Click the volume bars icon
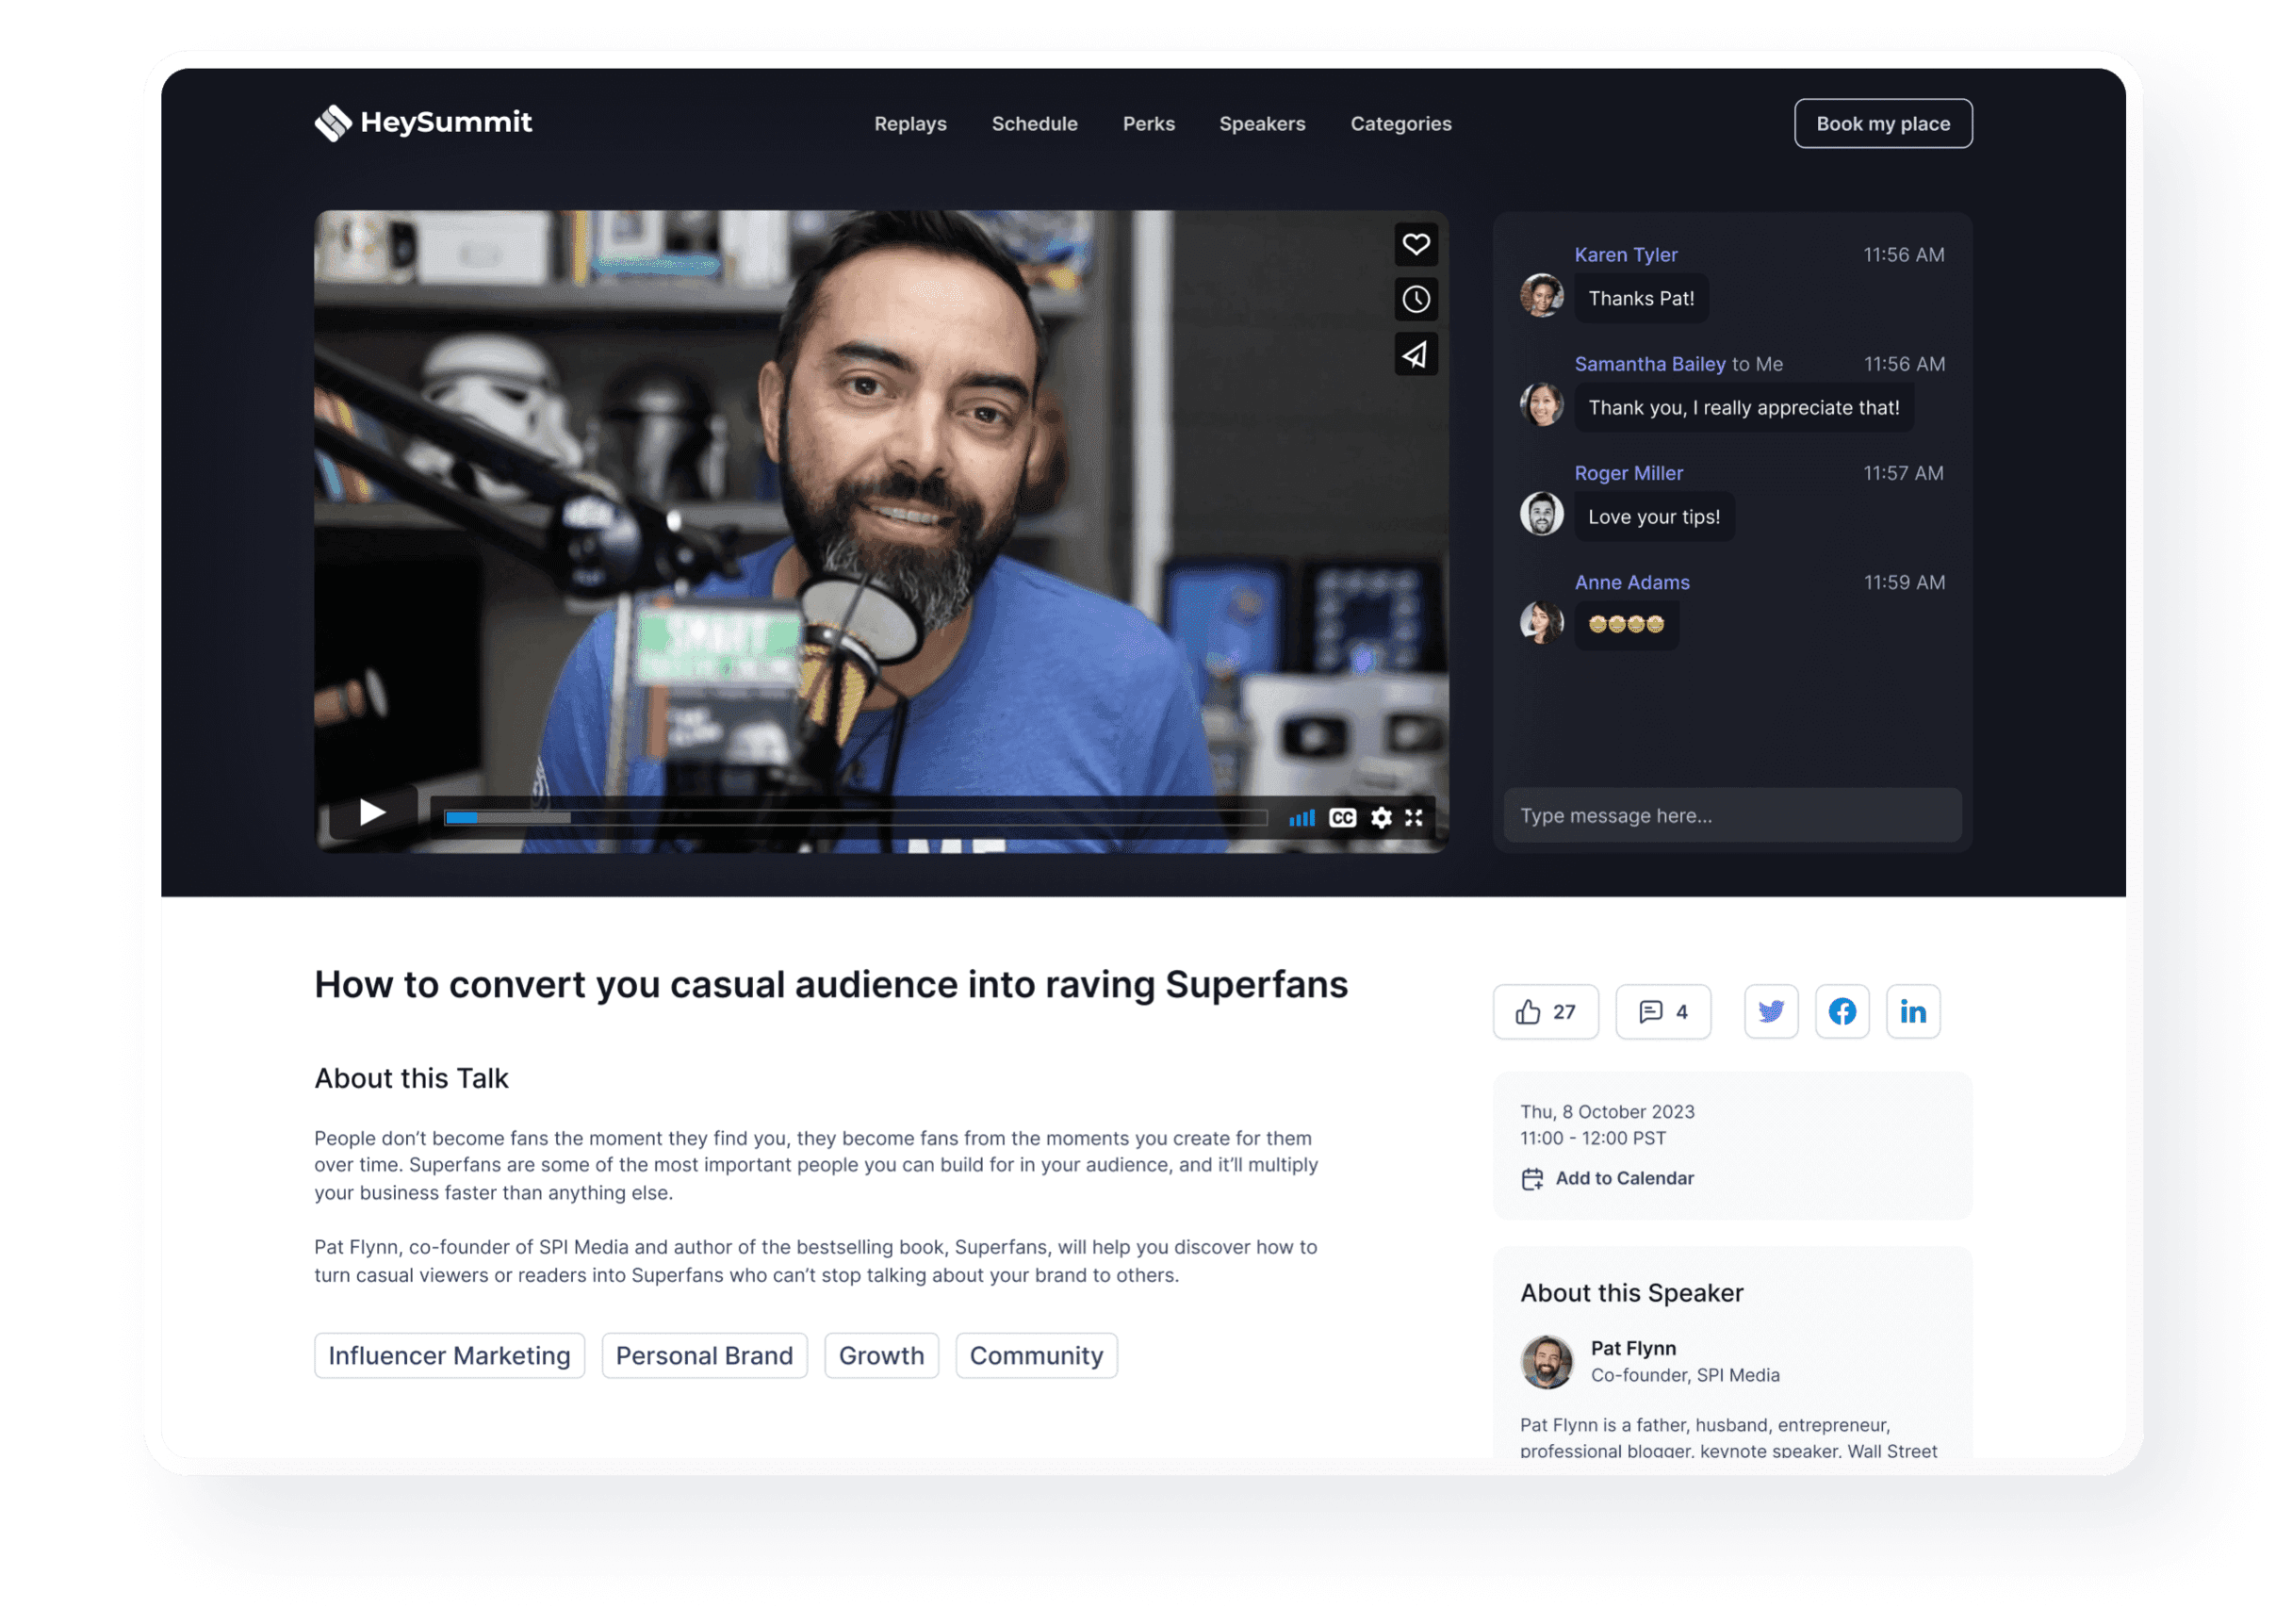 point(1301,818)
